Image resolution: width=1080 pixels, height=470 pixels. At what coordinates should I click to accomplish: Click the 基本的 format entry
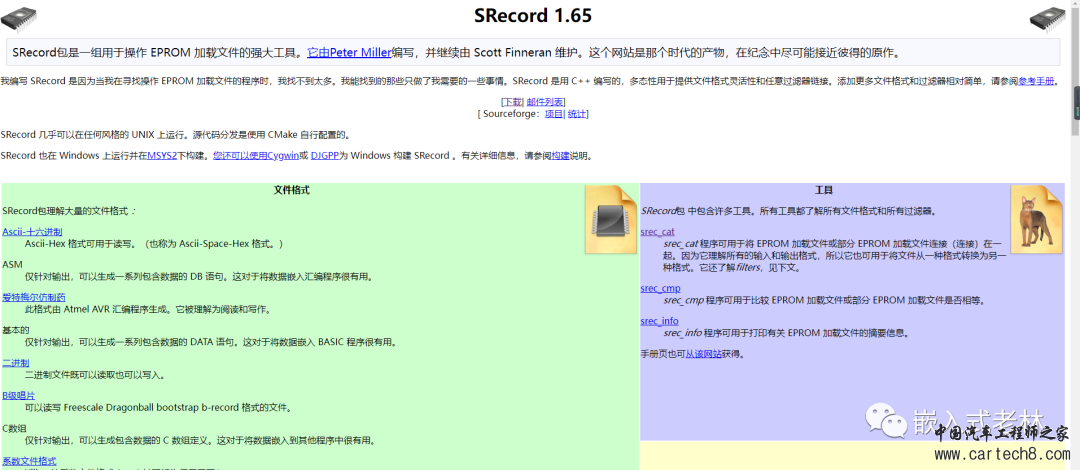tap(16, 330)
